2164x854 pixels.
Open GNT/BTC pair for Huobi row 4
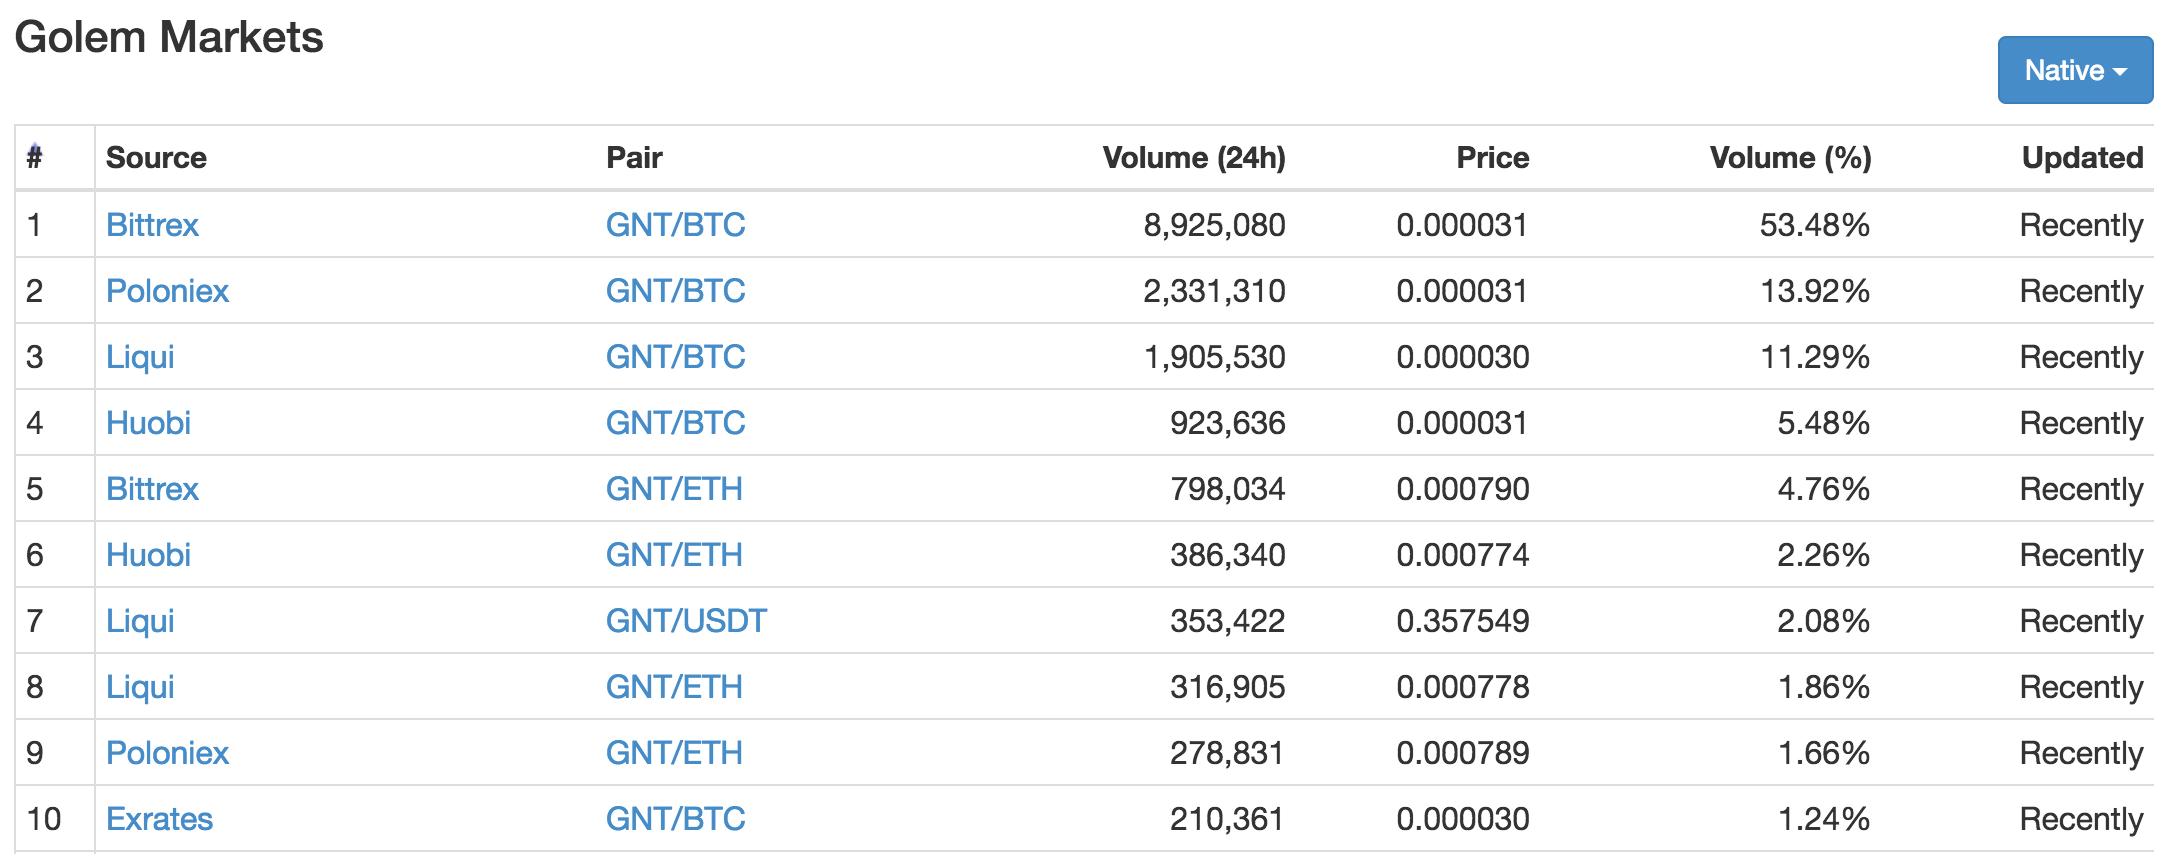(x=675, y=422)
